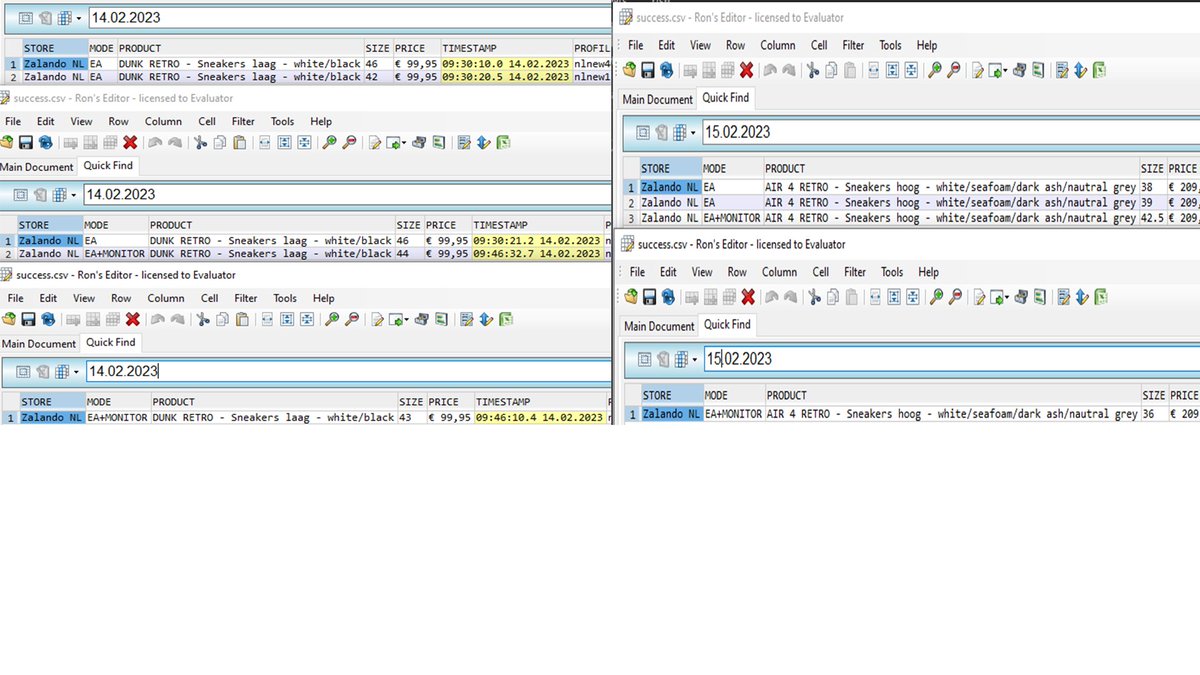Click SIZE column header in the size 36 table
The width and height of the screenshot is (1200, 675).
click(x=1153, y=395)
